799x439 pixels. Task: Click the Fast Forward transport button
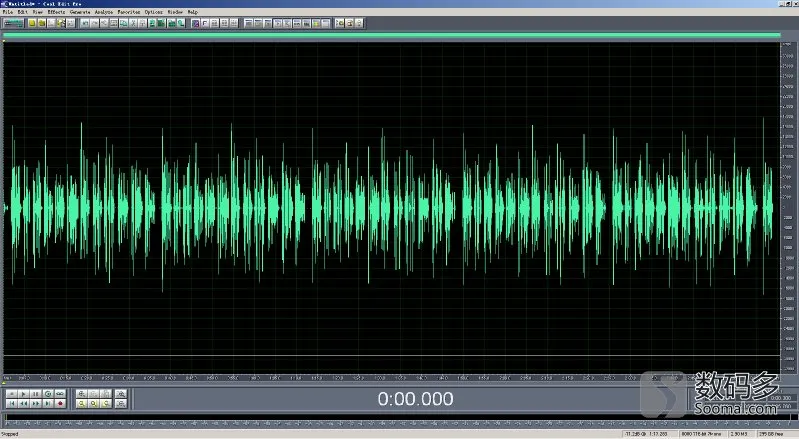pyautogui.click(x=36, y=403)
